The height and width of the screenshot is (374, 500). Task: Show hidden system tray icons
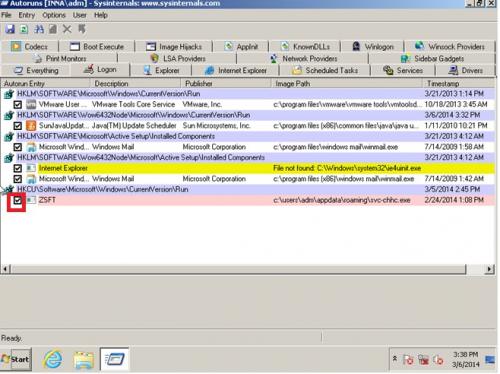click(x=395, y=359)
